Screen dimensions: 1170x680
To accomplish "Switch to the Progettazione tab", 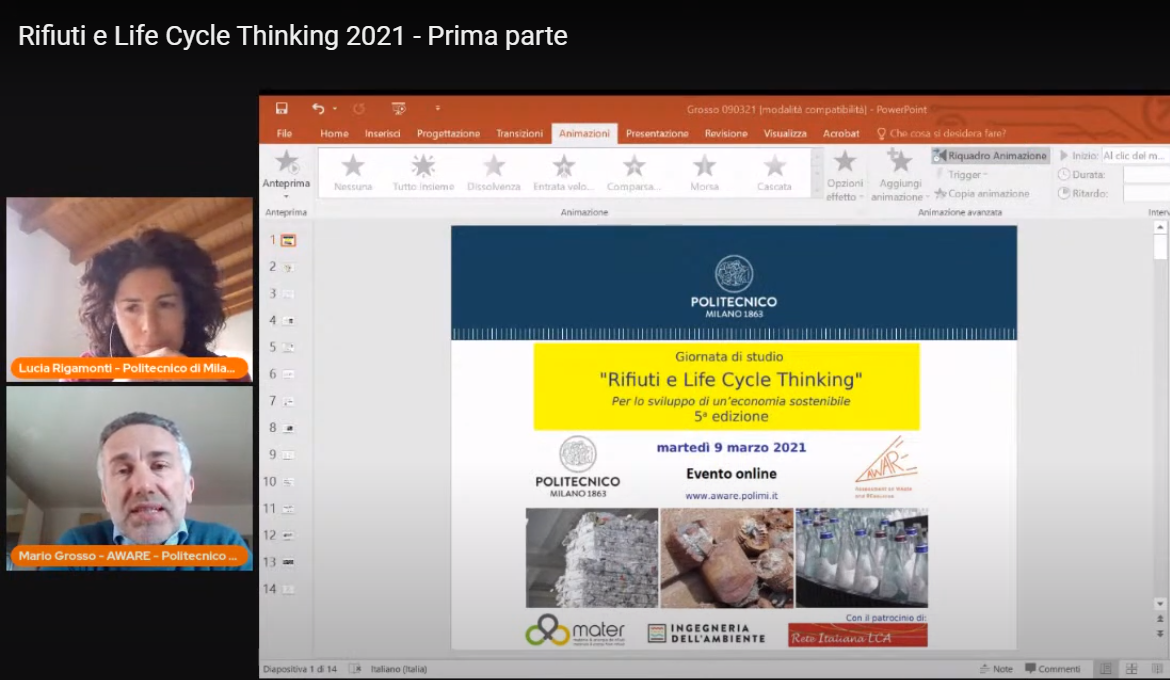I will 448,134.
